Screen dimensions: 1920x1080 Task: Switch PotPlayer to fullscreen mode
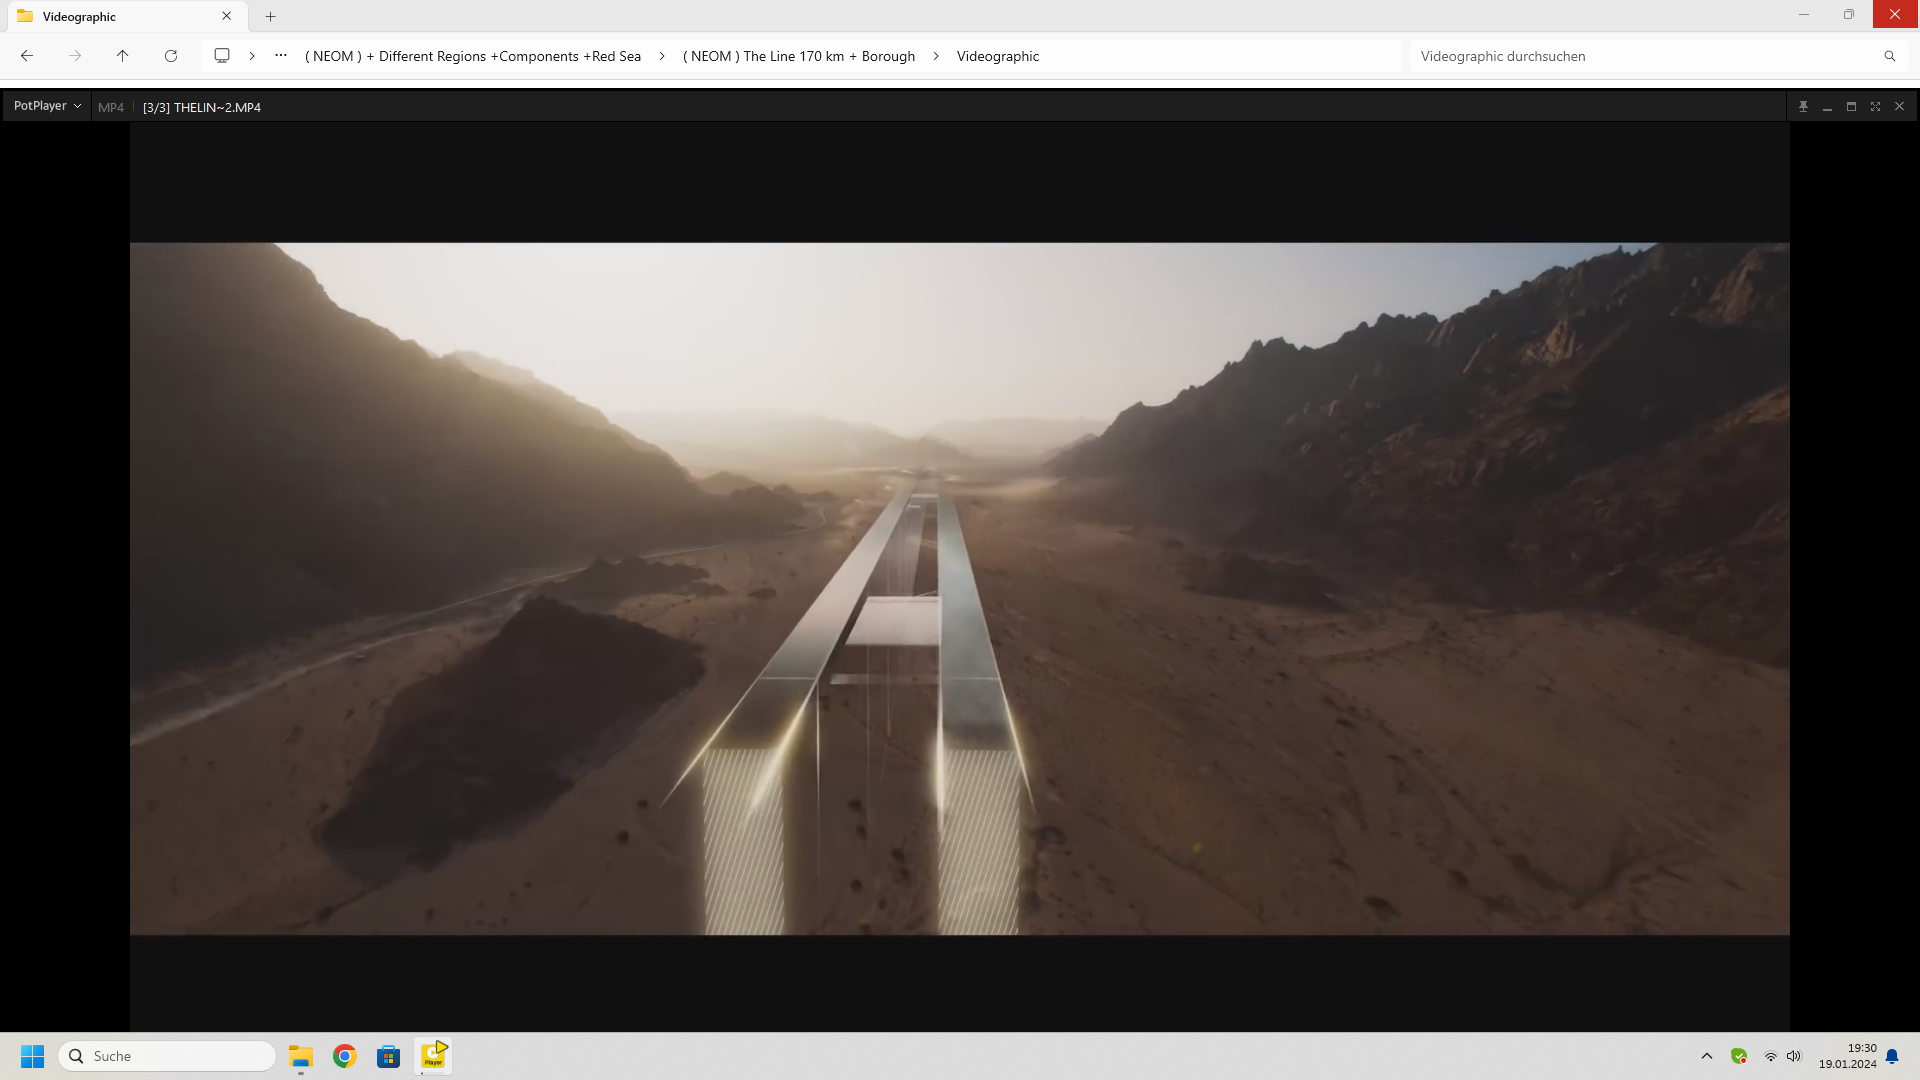tap(1875, 106)
